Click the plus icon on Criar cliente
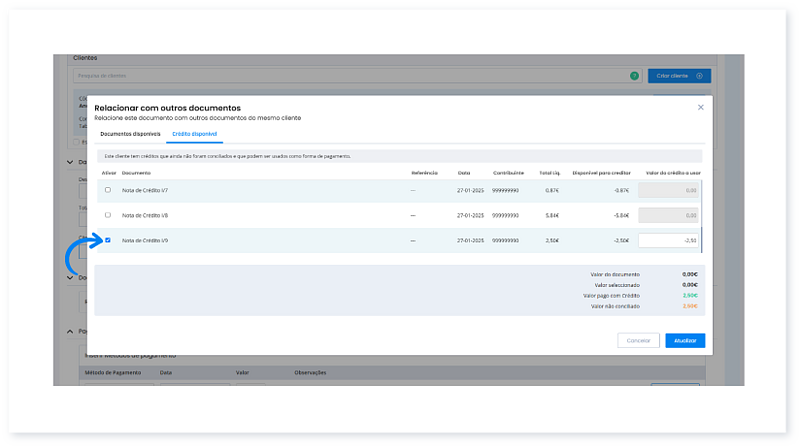 click(699, 76)
